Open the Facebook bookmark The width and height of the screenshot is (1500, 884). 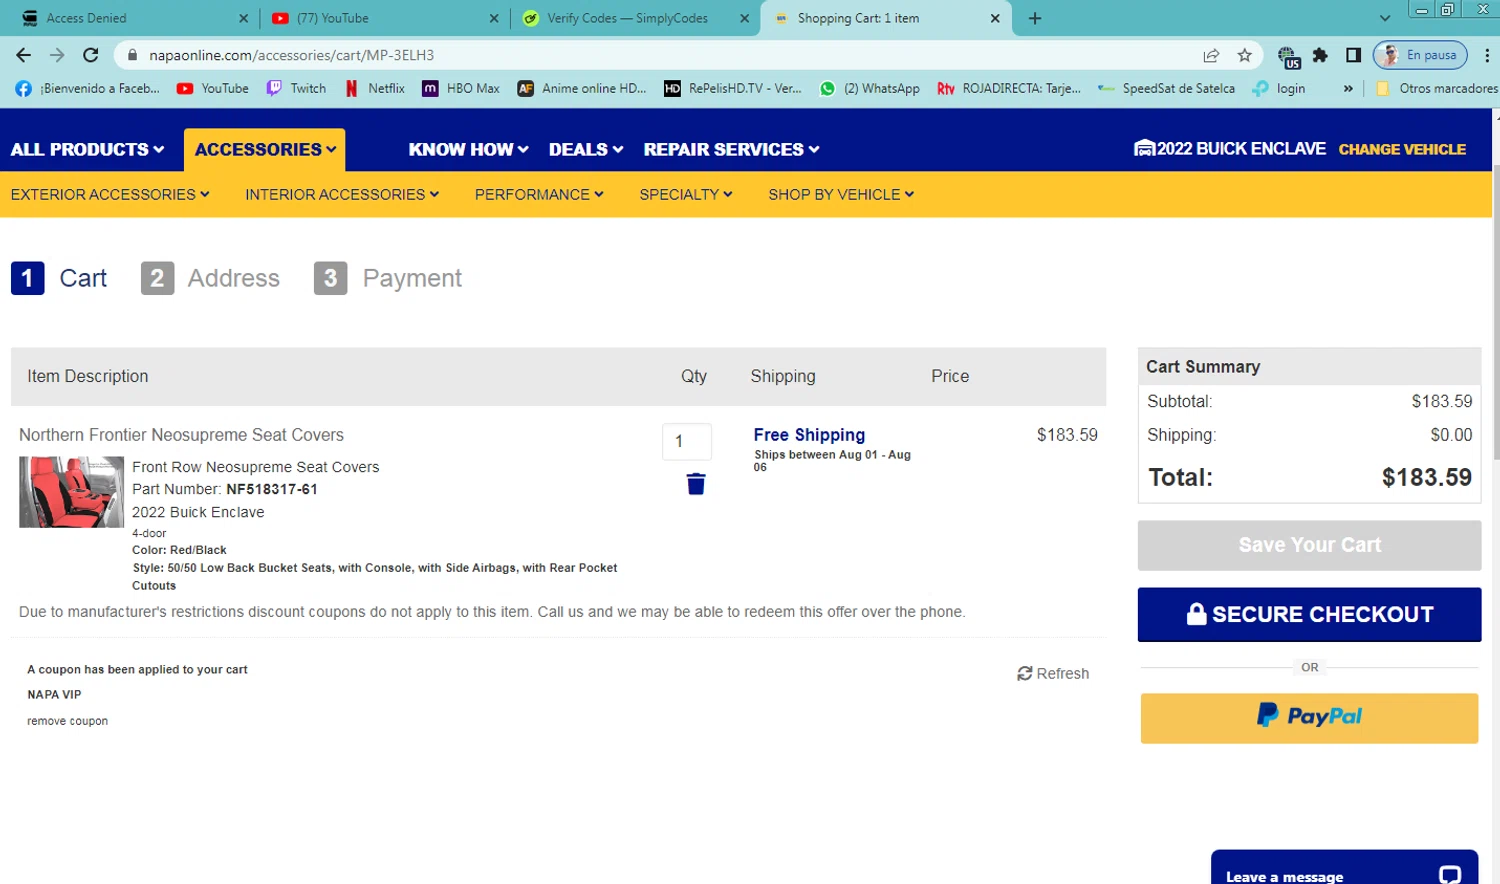pos(87,88)
